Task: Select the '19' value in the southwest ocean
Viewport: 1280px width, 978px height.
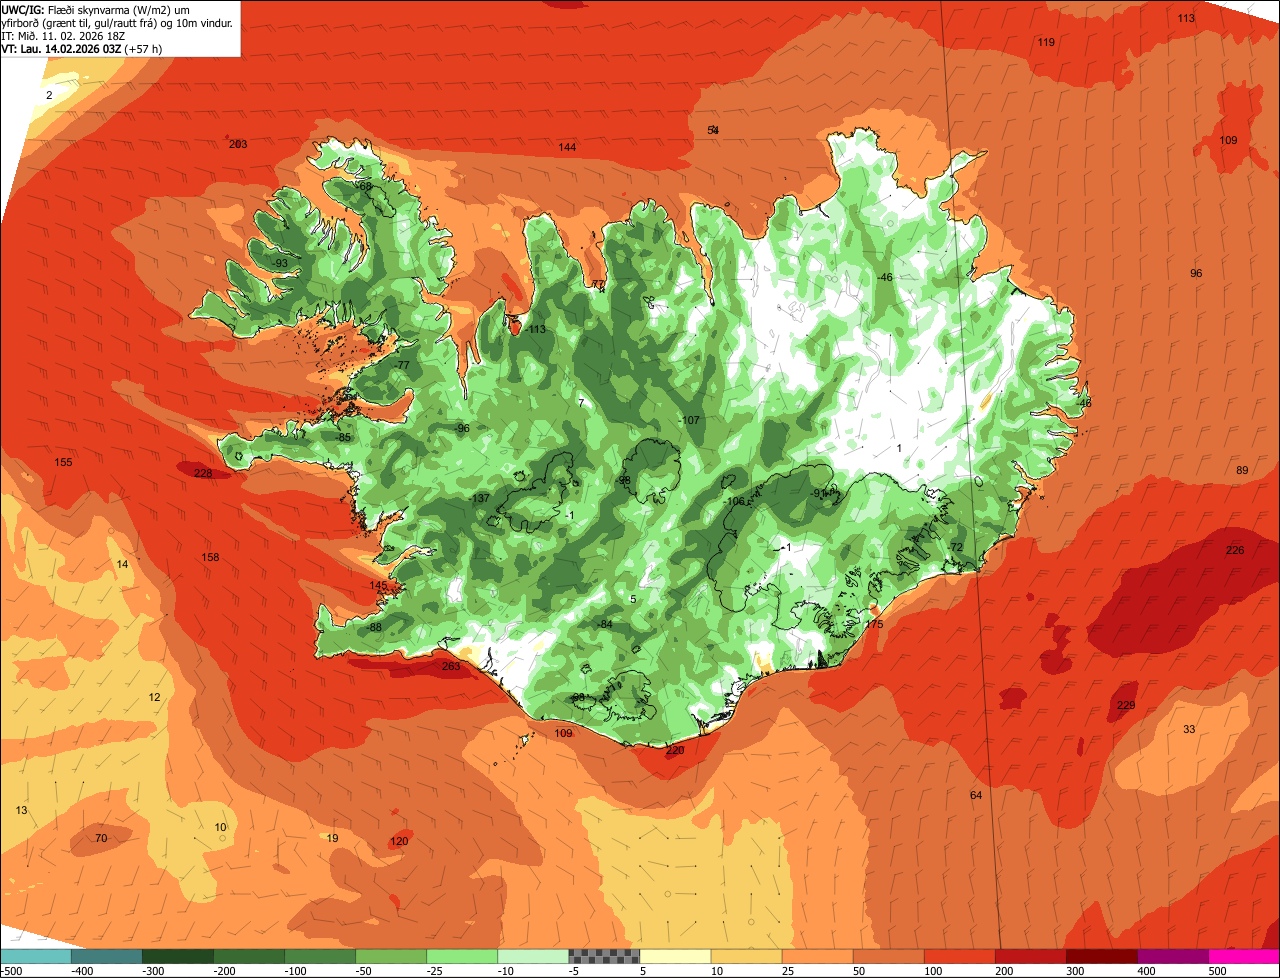Action: click(x=333, y=839)
